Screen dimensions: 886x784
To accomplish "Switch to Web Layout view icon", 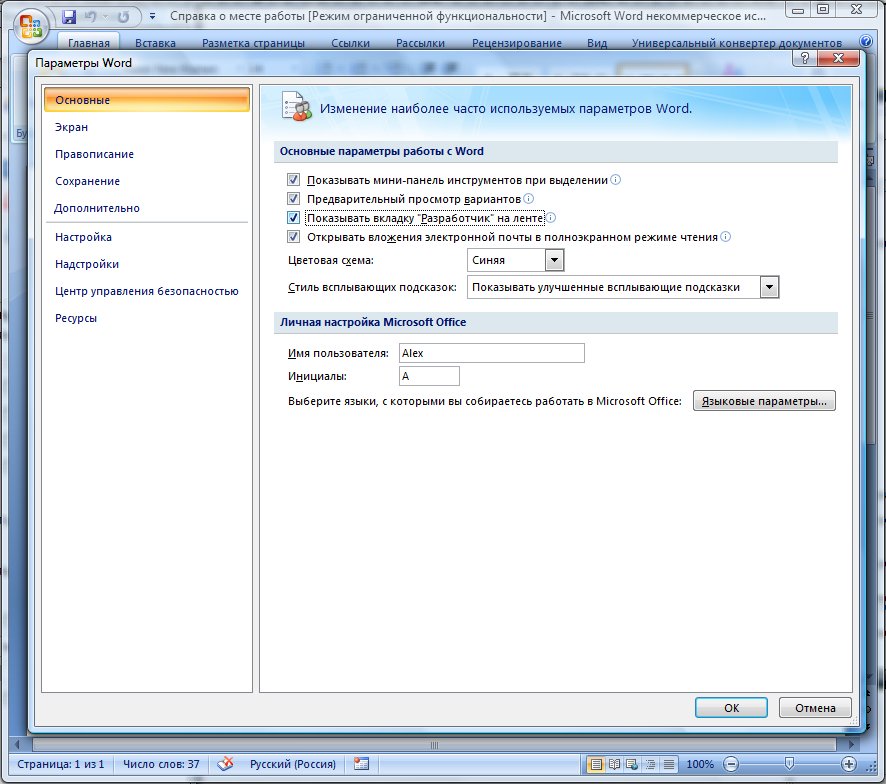I will pos(632,765).
